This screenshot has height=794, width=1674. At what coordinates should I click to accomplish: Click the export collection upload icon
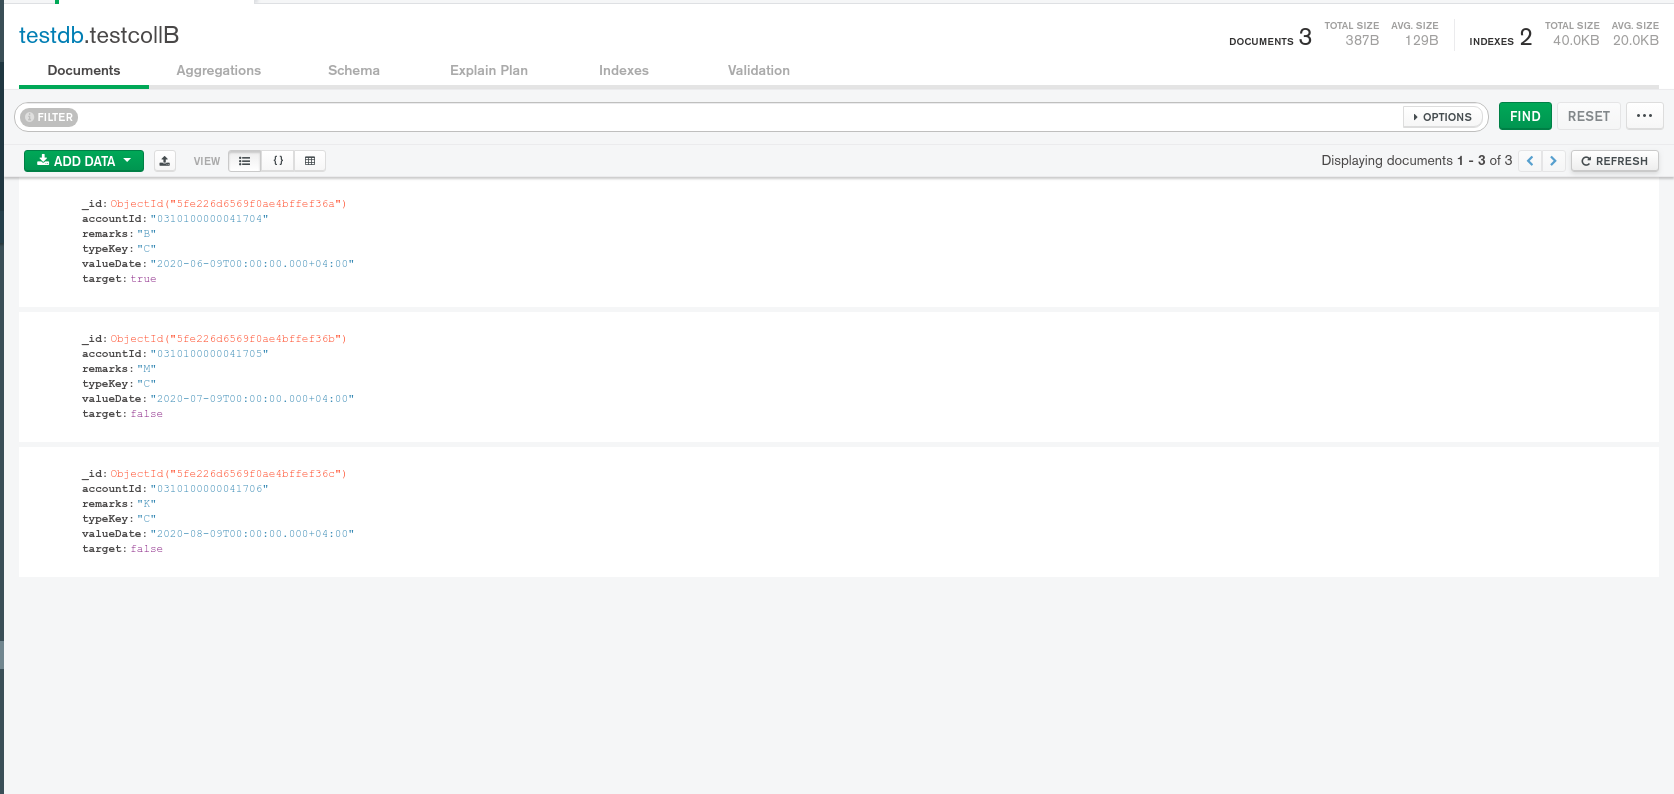(x=165, y=161)
